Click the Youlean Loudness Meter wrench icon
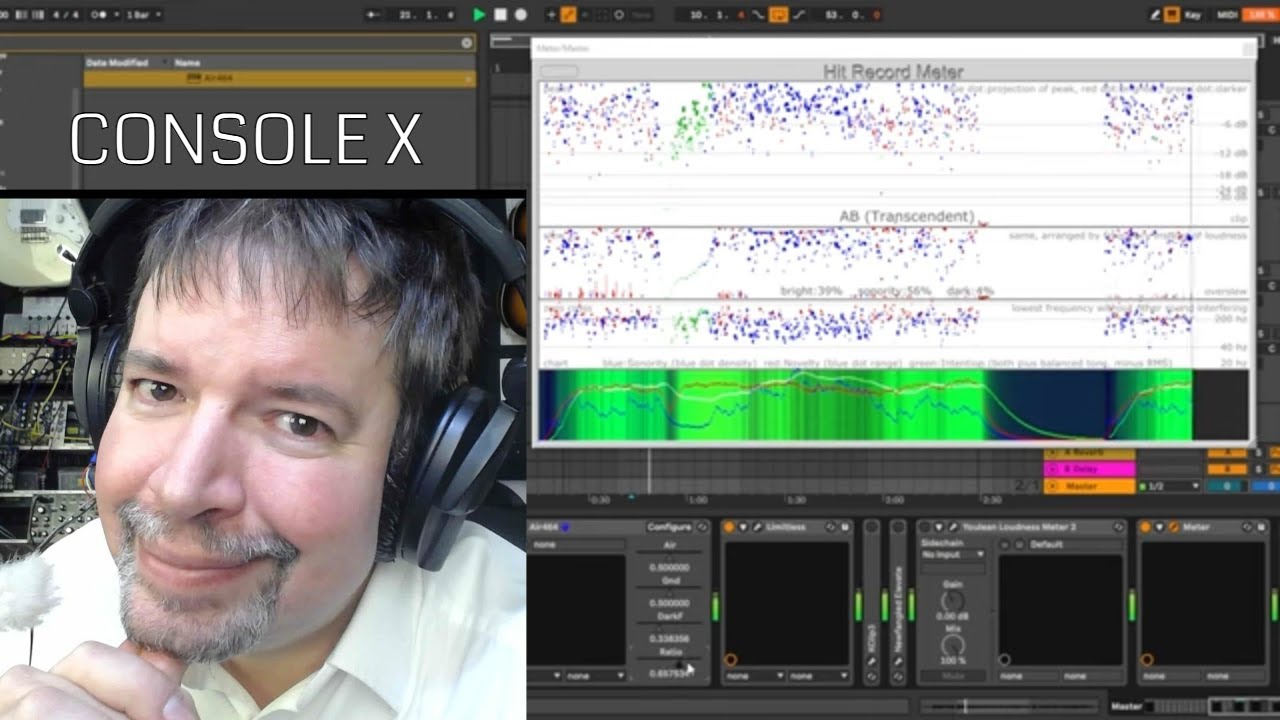Screen dimensions: 1280x720 point(952,527)
